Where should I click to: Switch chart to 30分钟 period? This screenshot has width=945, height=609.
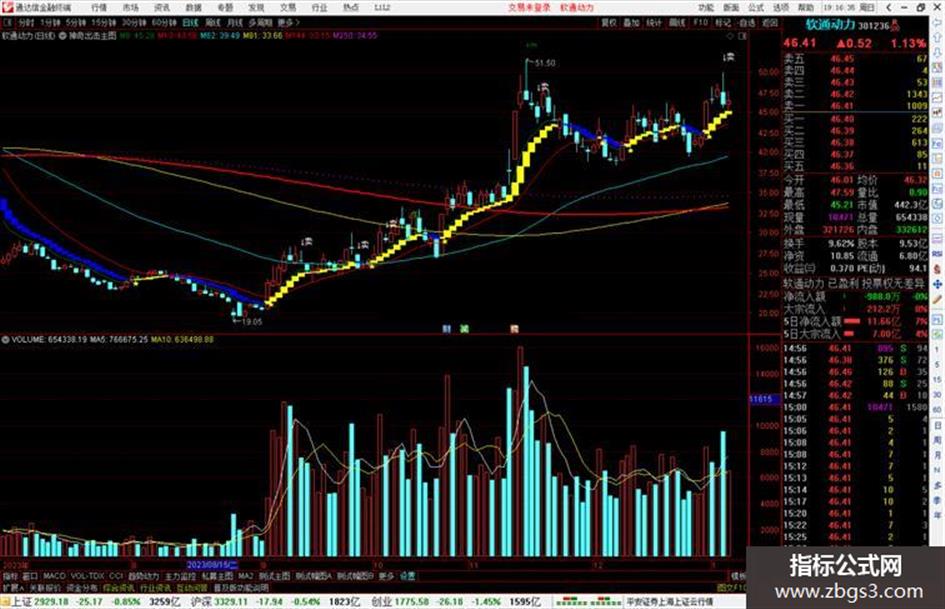pyautogui.click(x=134, y=22)
